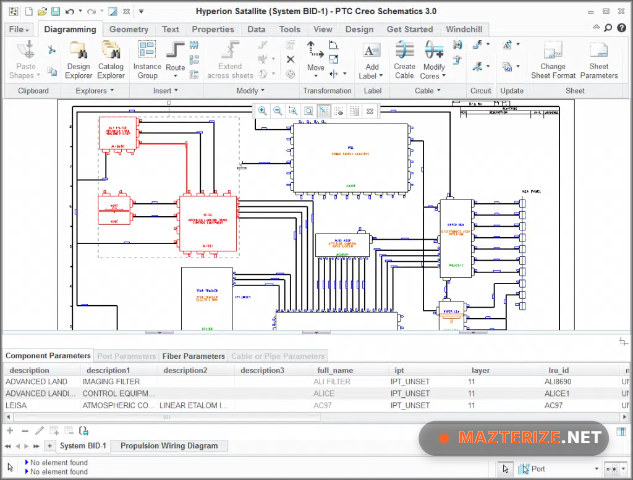The image size is (633, 480).
Task: Open the Undo history dropdown arrow
Action: pyautogui.click(x=80, y=11)
